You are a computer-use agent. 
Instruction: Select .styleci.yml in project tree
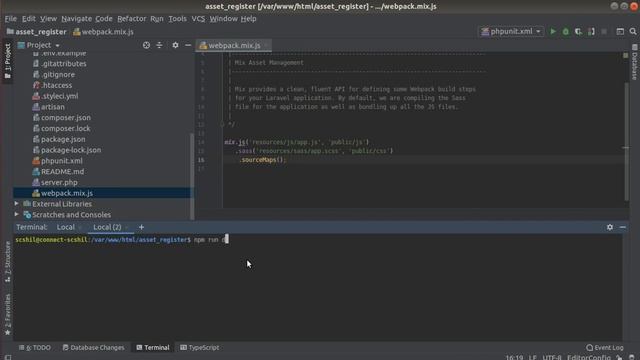point(60,96)
